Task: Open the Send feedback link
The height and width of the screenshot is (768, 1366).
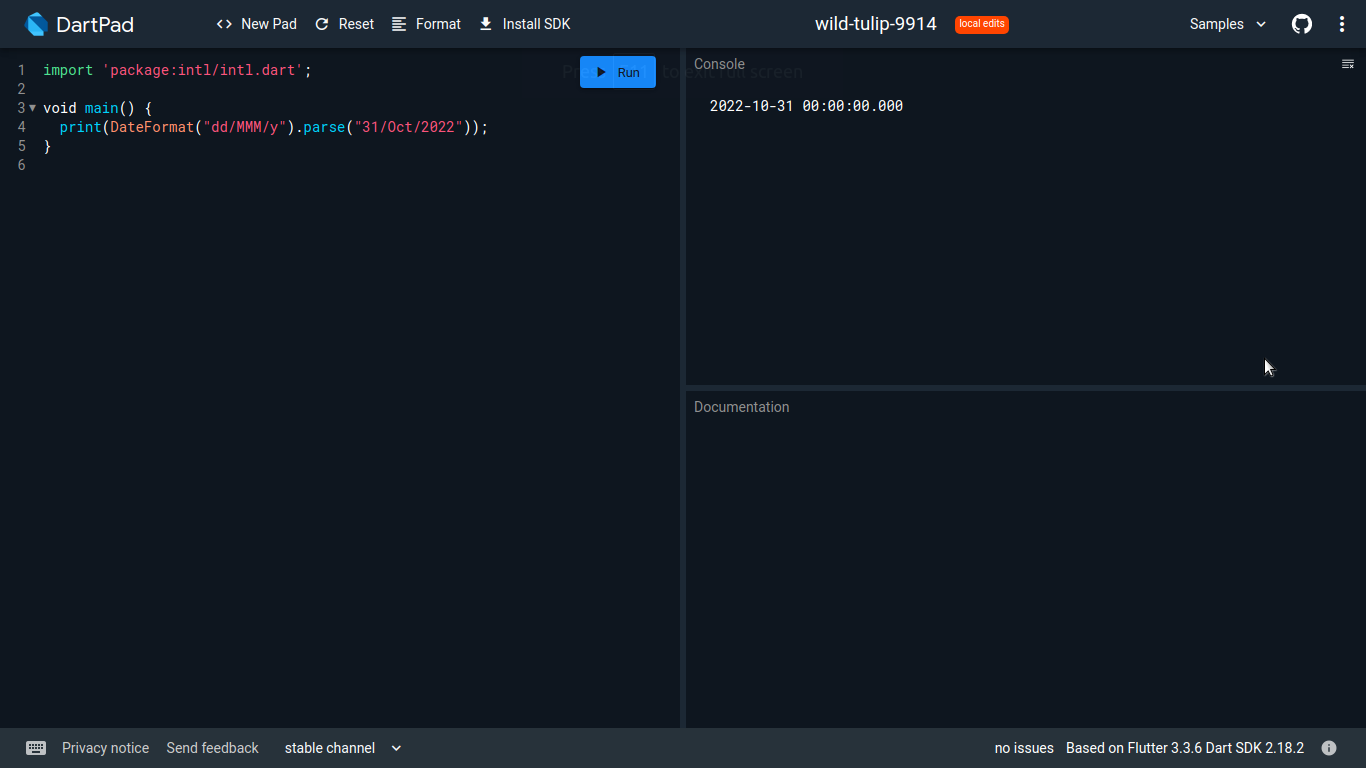Action: click(212, 748)
